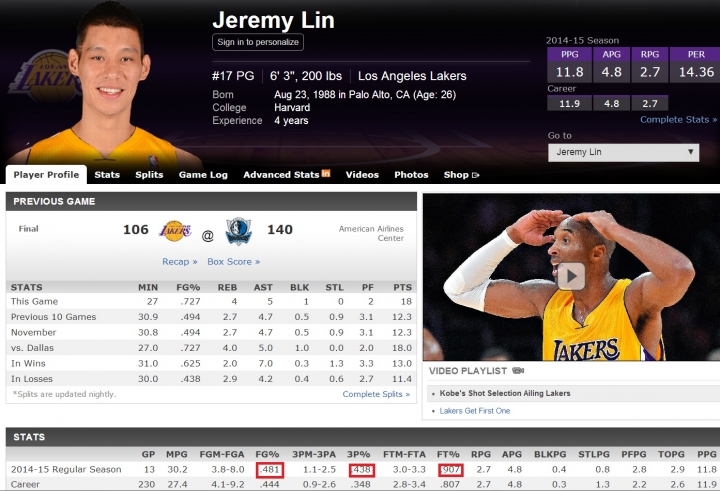Screen dimensions: 720x491
Task: Click the November row label
Action: pos(34,333)
